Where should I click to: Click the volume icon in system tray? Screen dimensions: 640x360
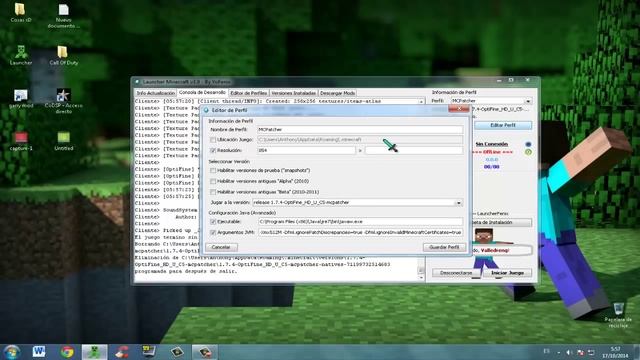point(569,352)
